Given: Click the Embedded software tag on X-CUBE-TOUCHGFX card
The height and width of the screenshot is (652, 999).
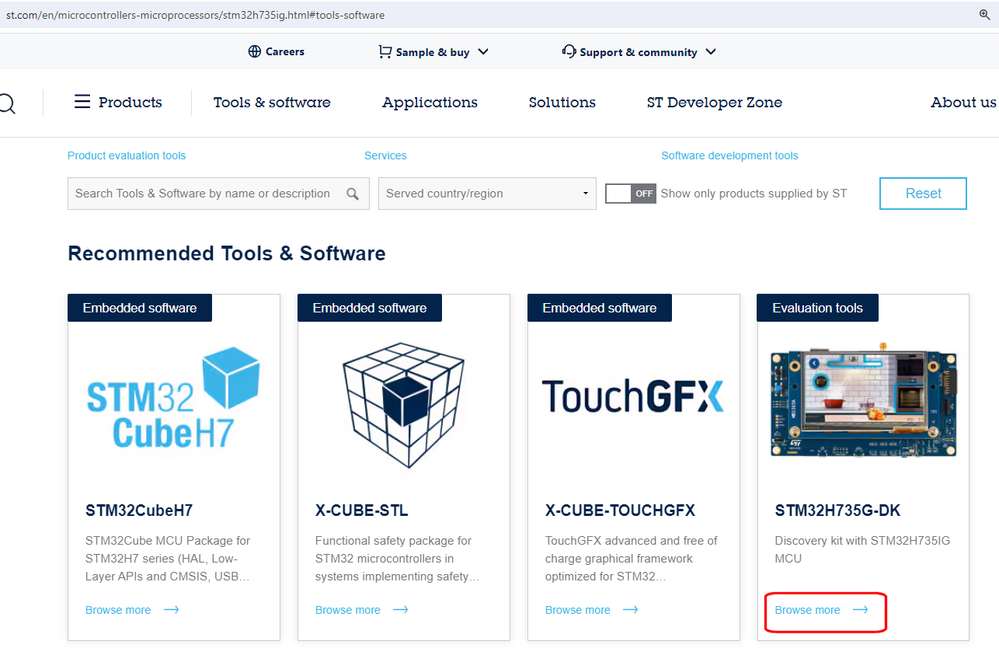Looking at the screenshot, I should [x=600, y=308].
